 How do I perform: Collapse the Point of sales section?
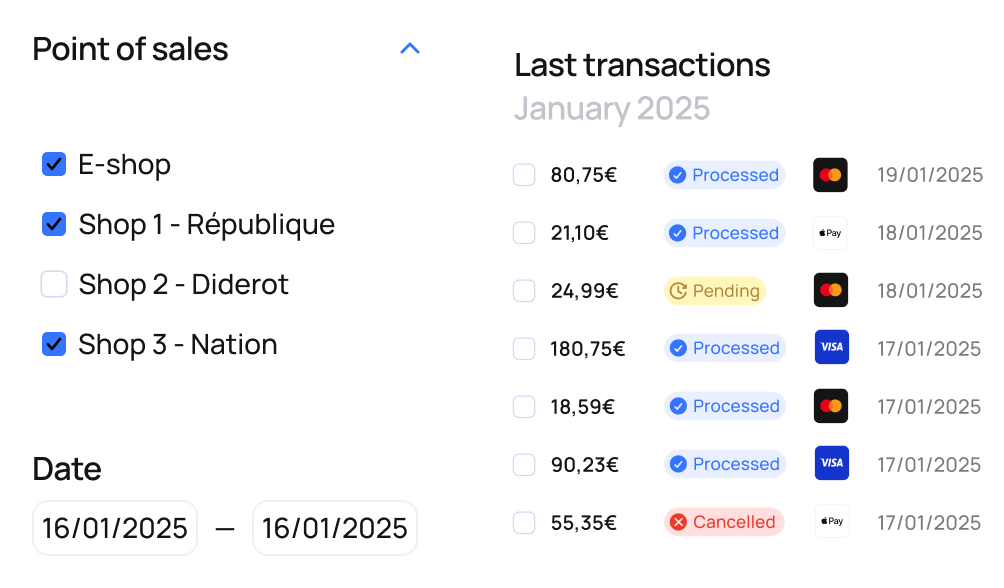coord(410,49)
